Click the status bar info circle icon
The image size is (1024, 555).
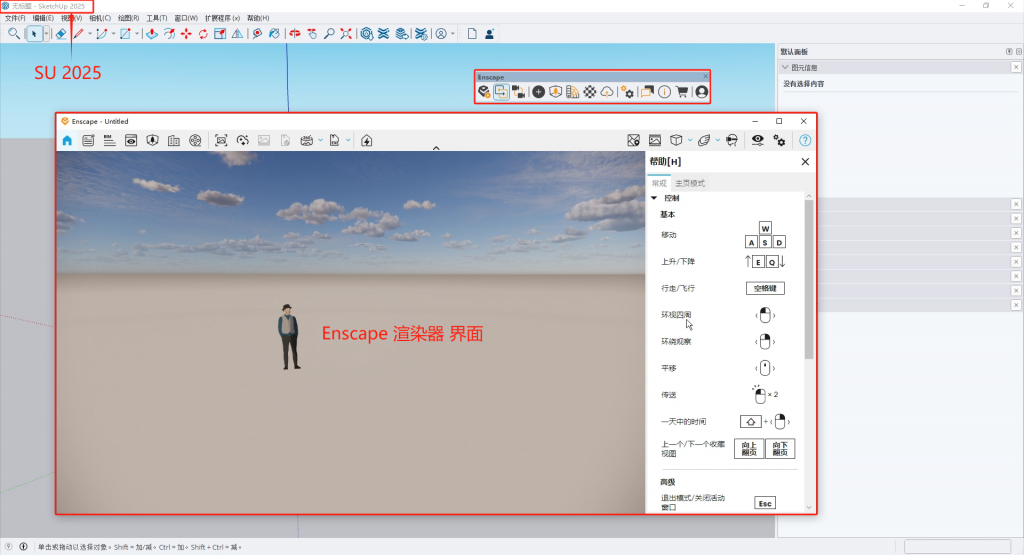point(24,547)
